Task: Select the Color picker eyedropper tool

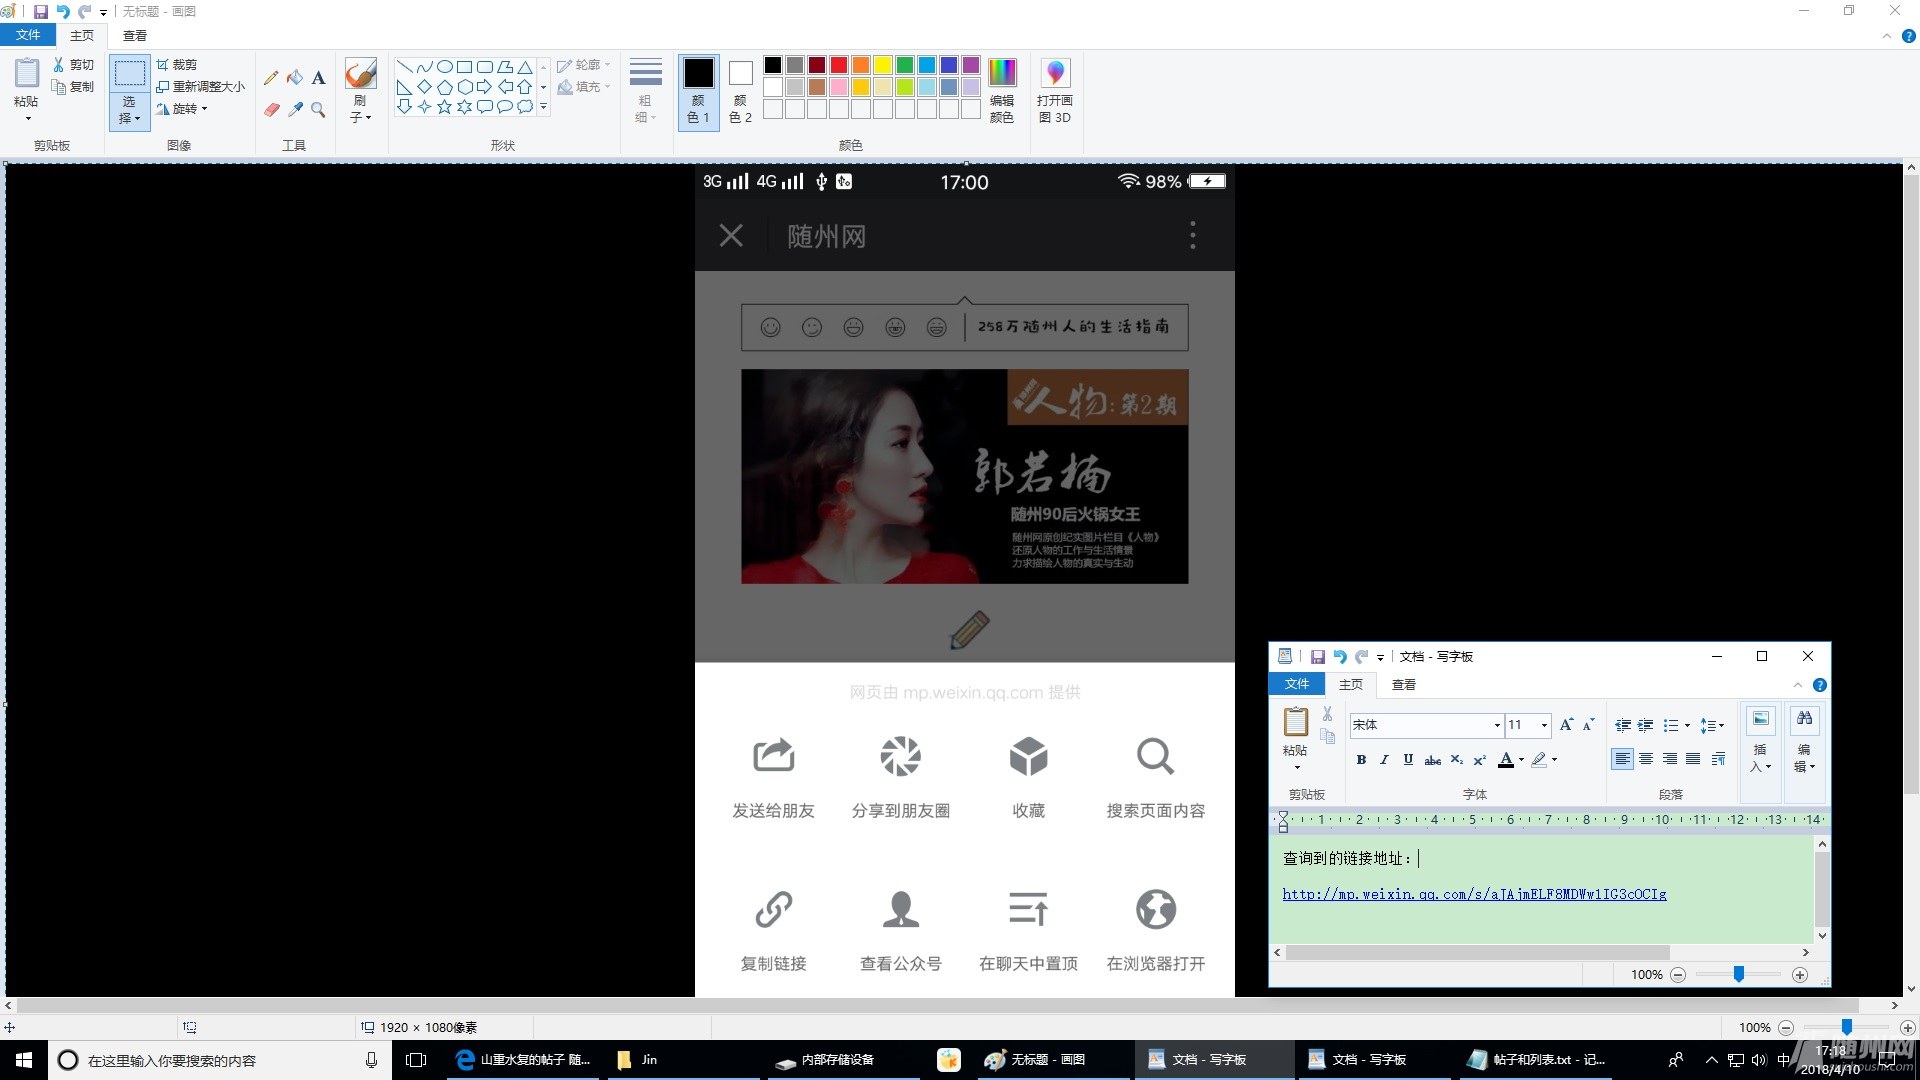Action: click(295, 109)
